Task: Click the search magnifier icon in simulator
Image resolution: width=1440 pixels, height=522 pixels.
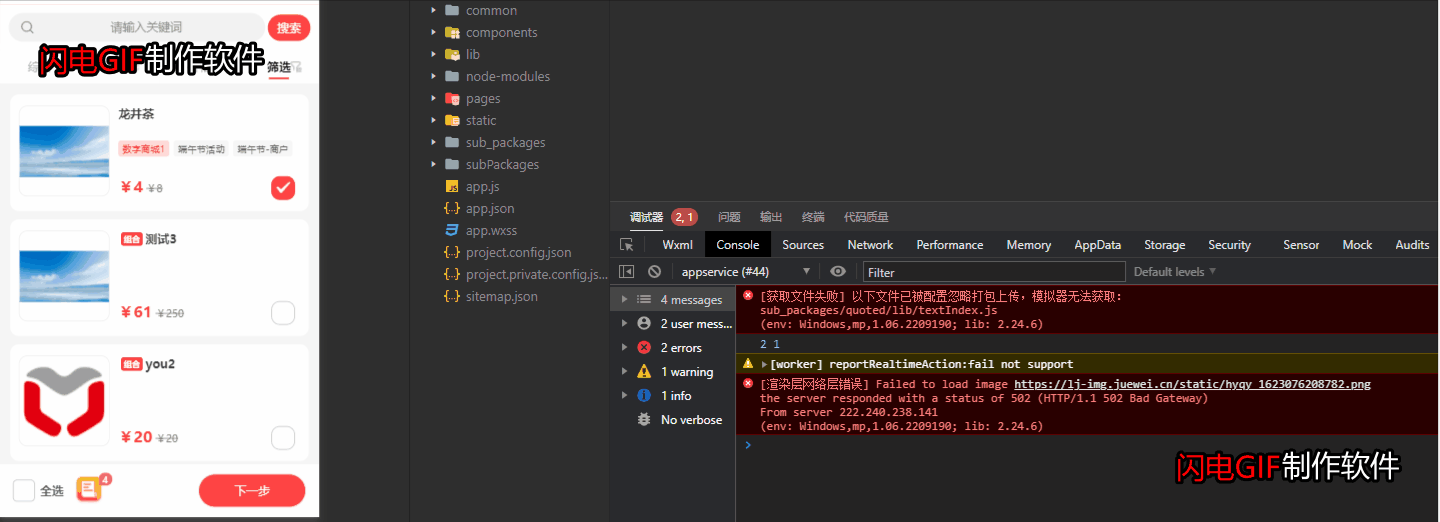Action: (x=27, y=28)
